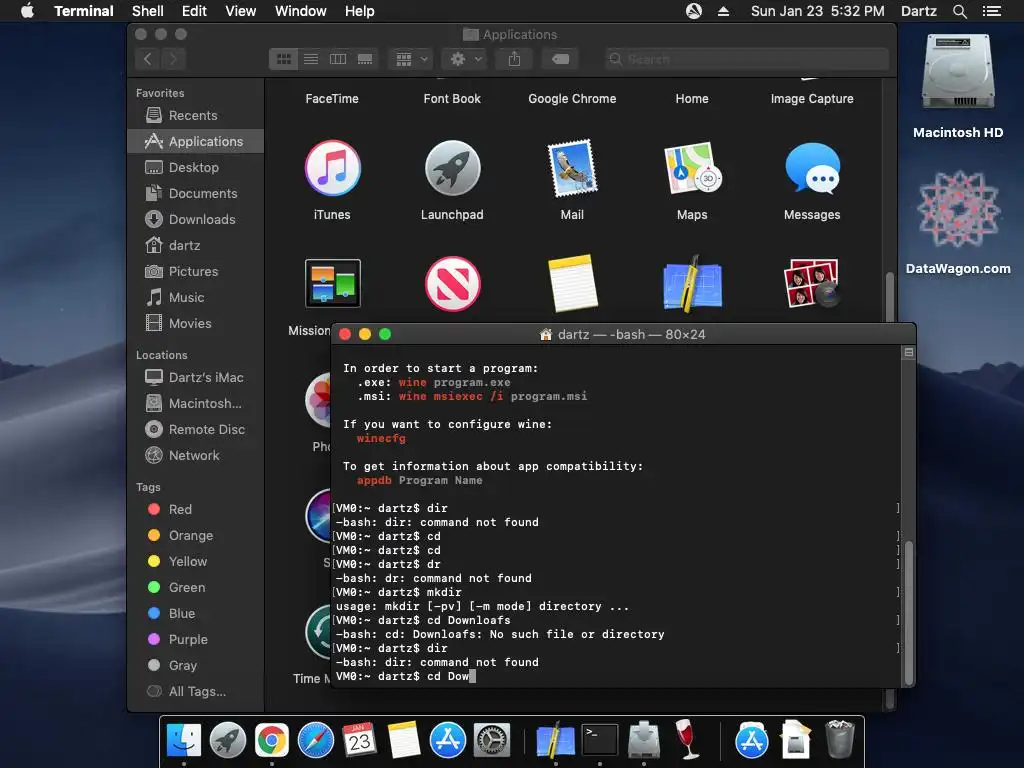Open the Help menu
Image resolution: width=1024 pixels, height=768 pixels.
click(360, 11)
